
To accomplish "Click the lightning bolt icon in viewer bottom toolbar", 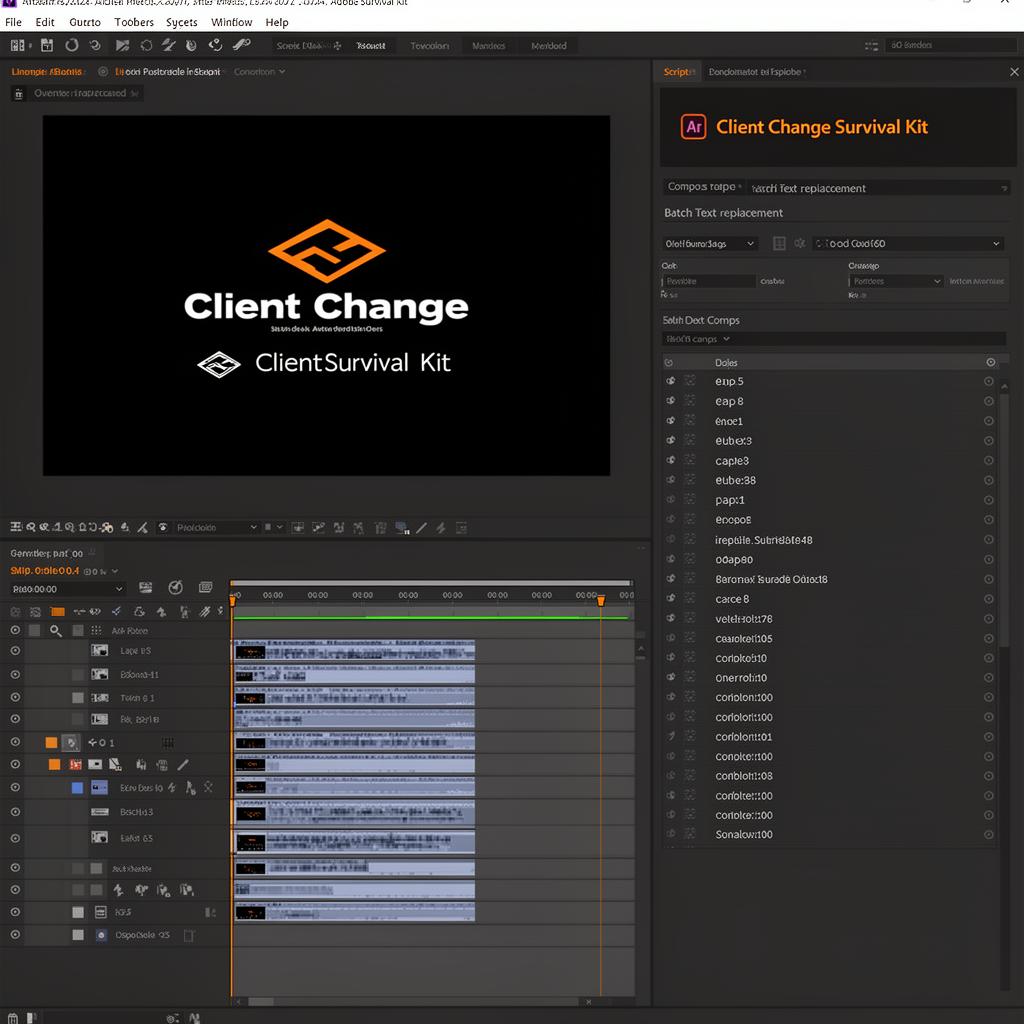I will pos(441,528).
